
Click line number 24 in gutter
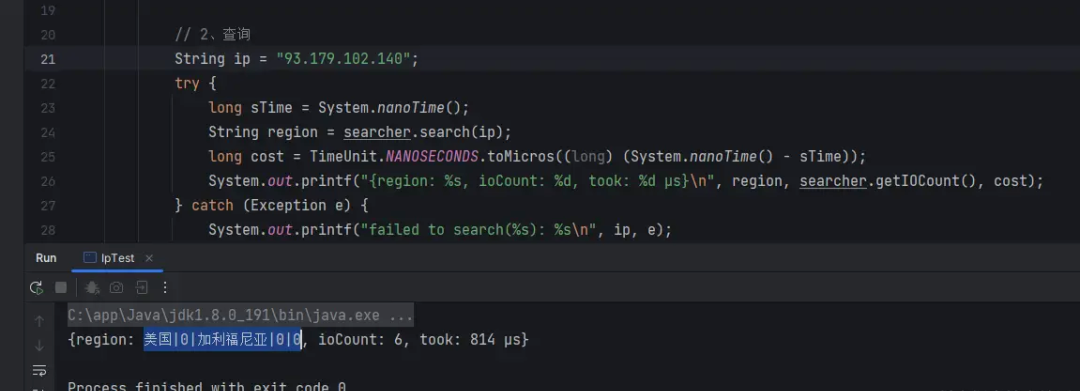pyautogui.click(x=48, y=133)
